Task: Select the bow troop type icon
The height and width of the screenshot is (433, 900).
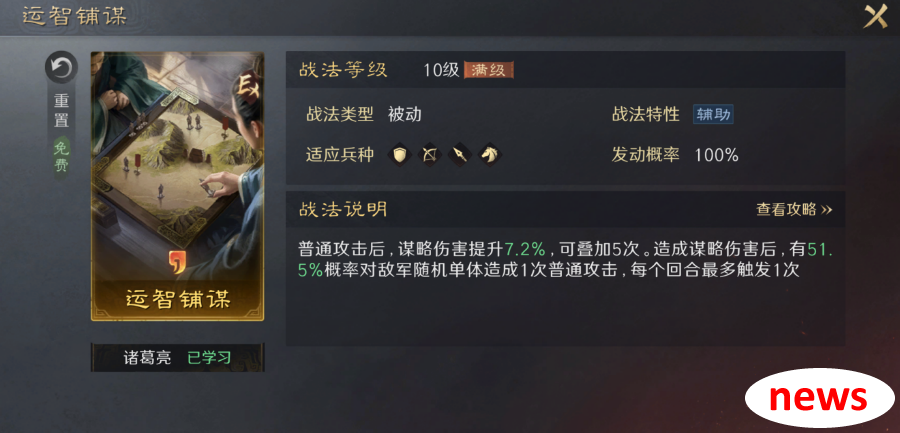Action: [x=429, y=154]
